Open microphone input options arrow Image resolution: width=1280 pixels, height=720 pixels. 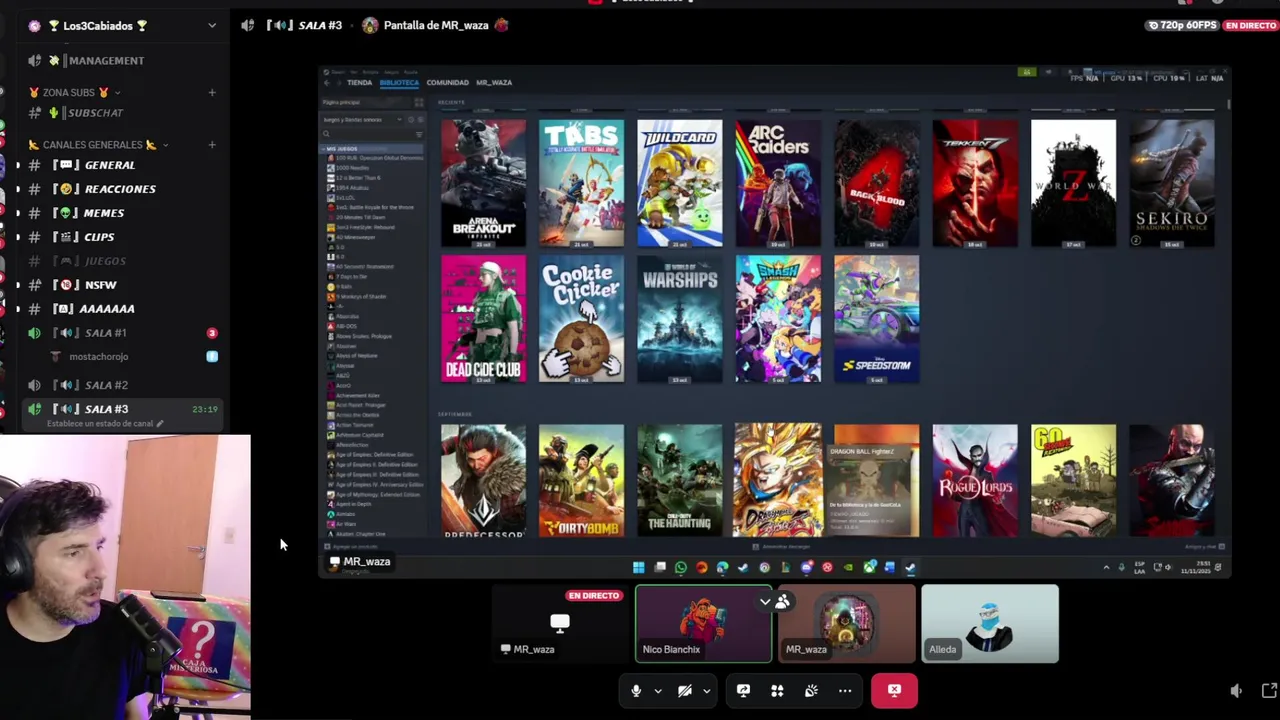coord(658,691)
